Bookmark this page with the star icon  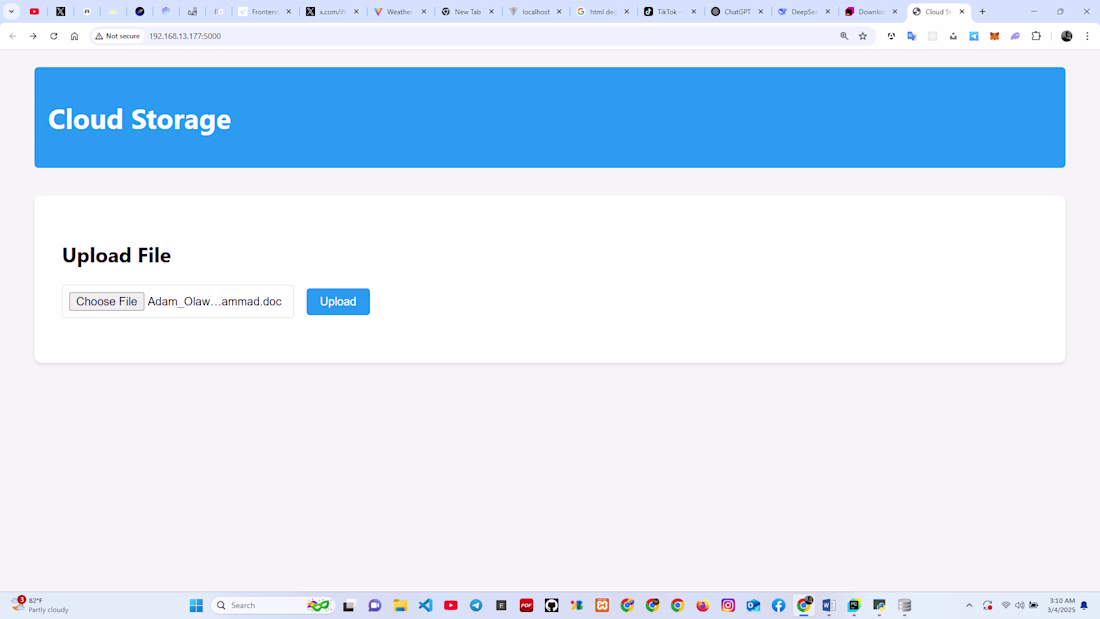coord(863,36)
